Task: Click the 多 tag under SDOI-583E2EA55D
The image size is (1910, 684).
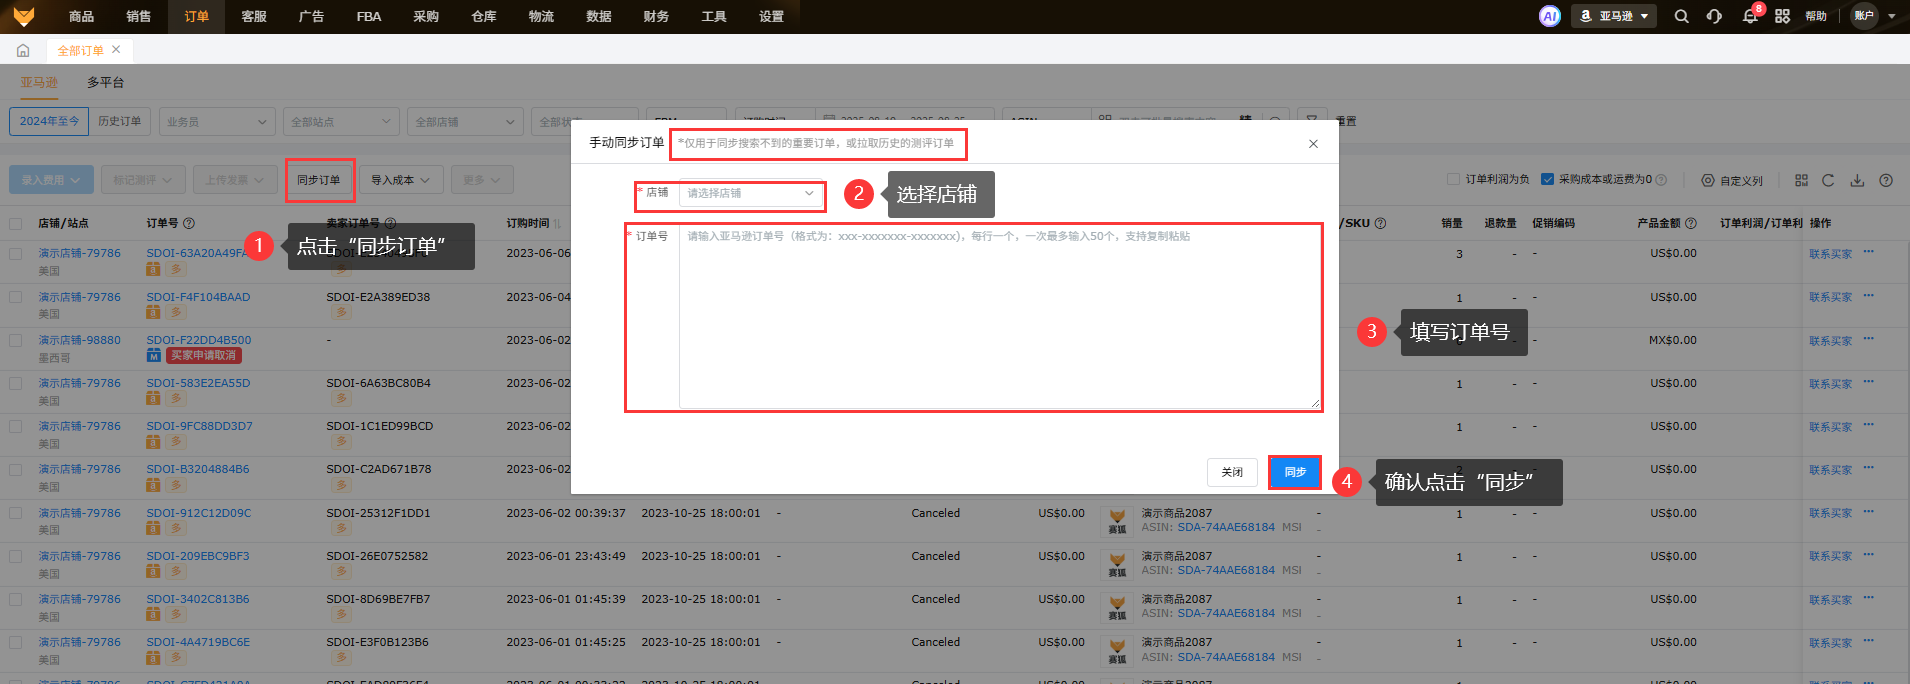Action: tap(176, 398)
